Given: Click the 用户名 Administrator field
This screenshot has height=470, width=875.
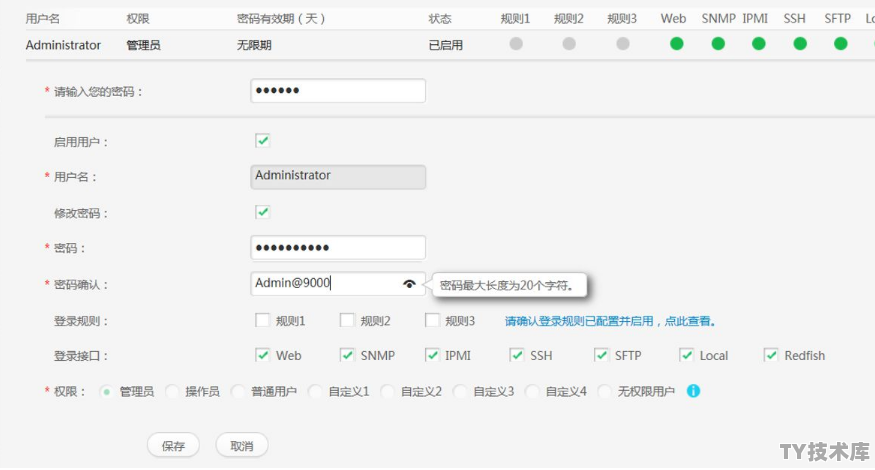Looking at the screenshot, I should (338, 176).
